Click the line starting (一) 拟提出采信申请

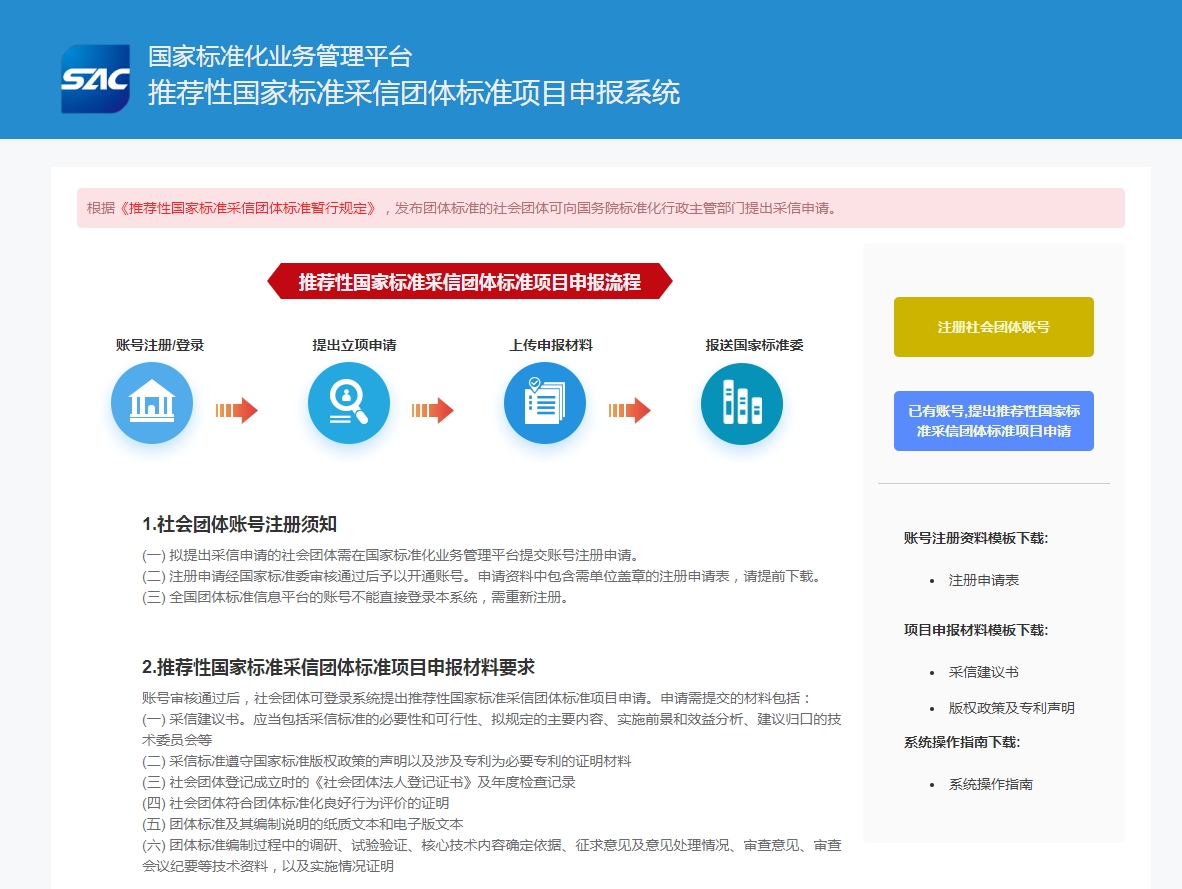(x=390, y=555)
